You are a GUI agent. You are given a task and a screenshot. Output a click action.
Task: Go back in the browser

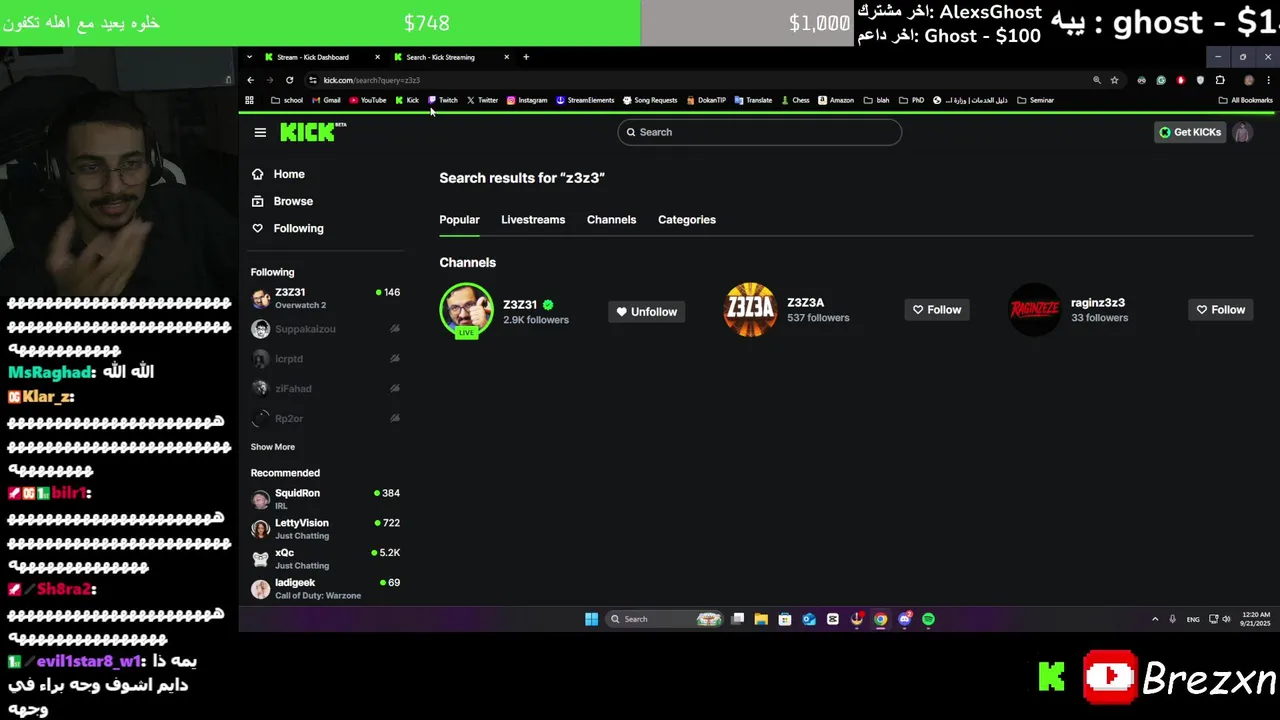click(251, 80)
